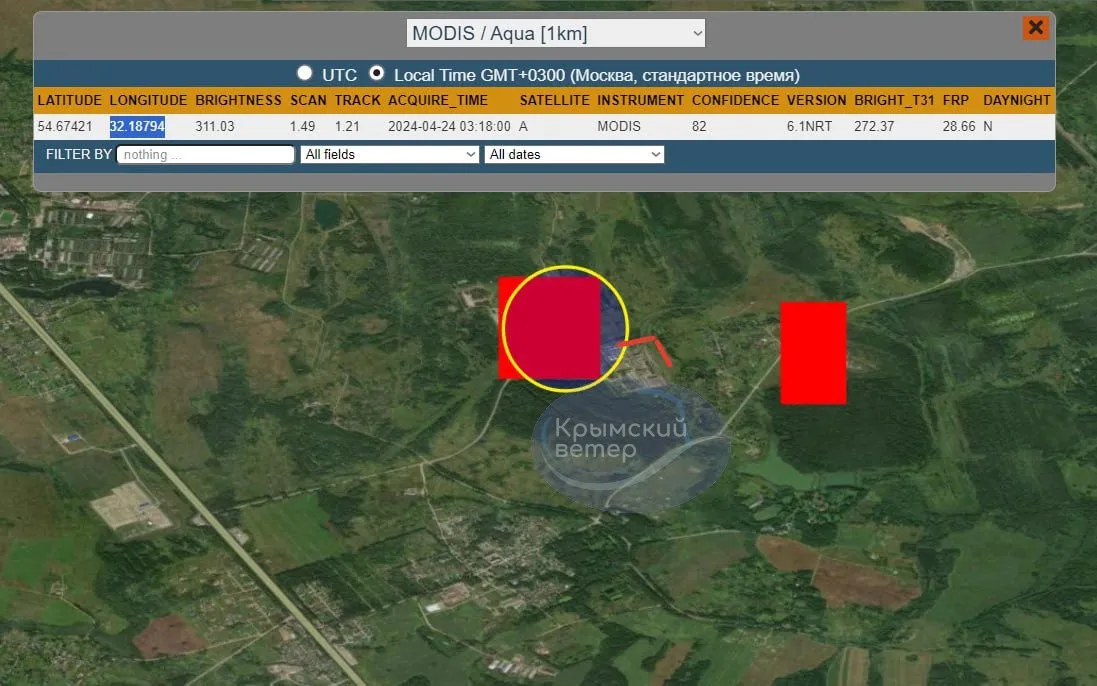The height and width of the screenshot is (686, 1097).
Task: Click the ACQUIRE_TIME column header
Action: click(437, 100)
